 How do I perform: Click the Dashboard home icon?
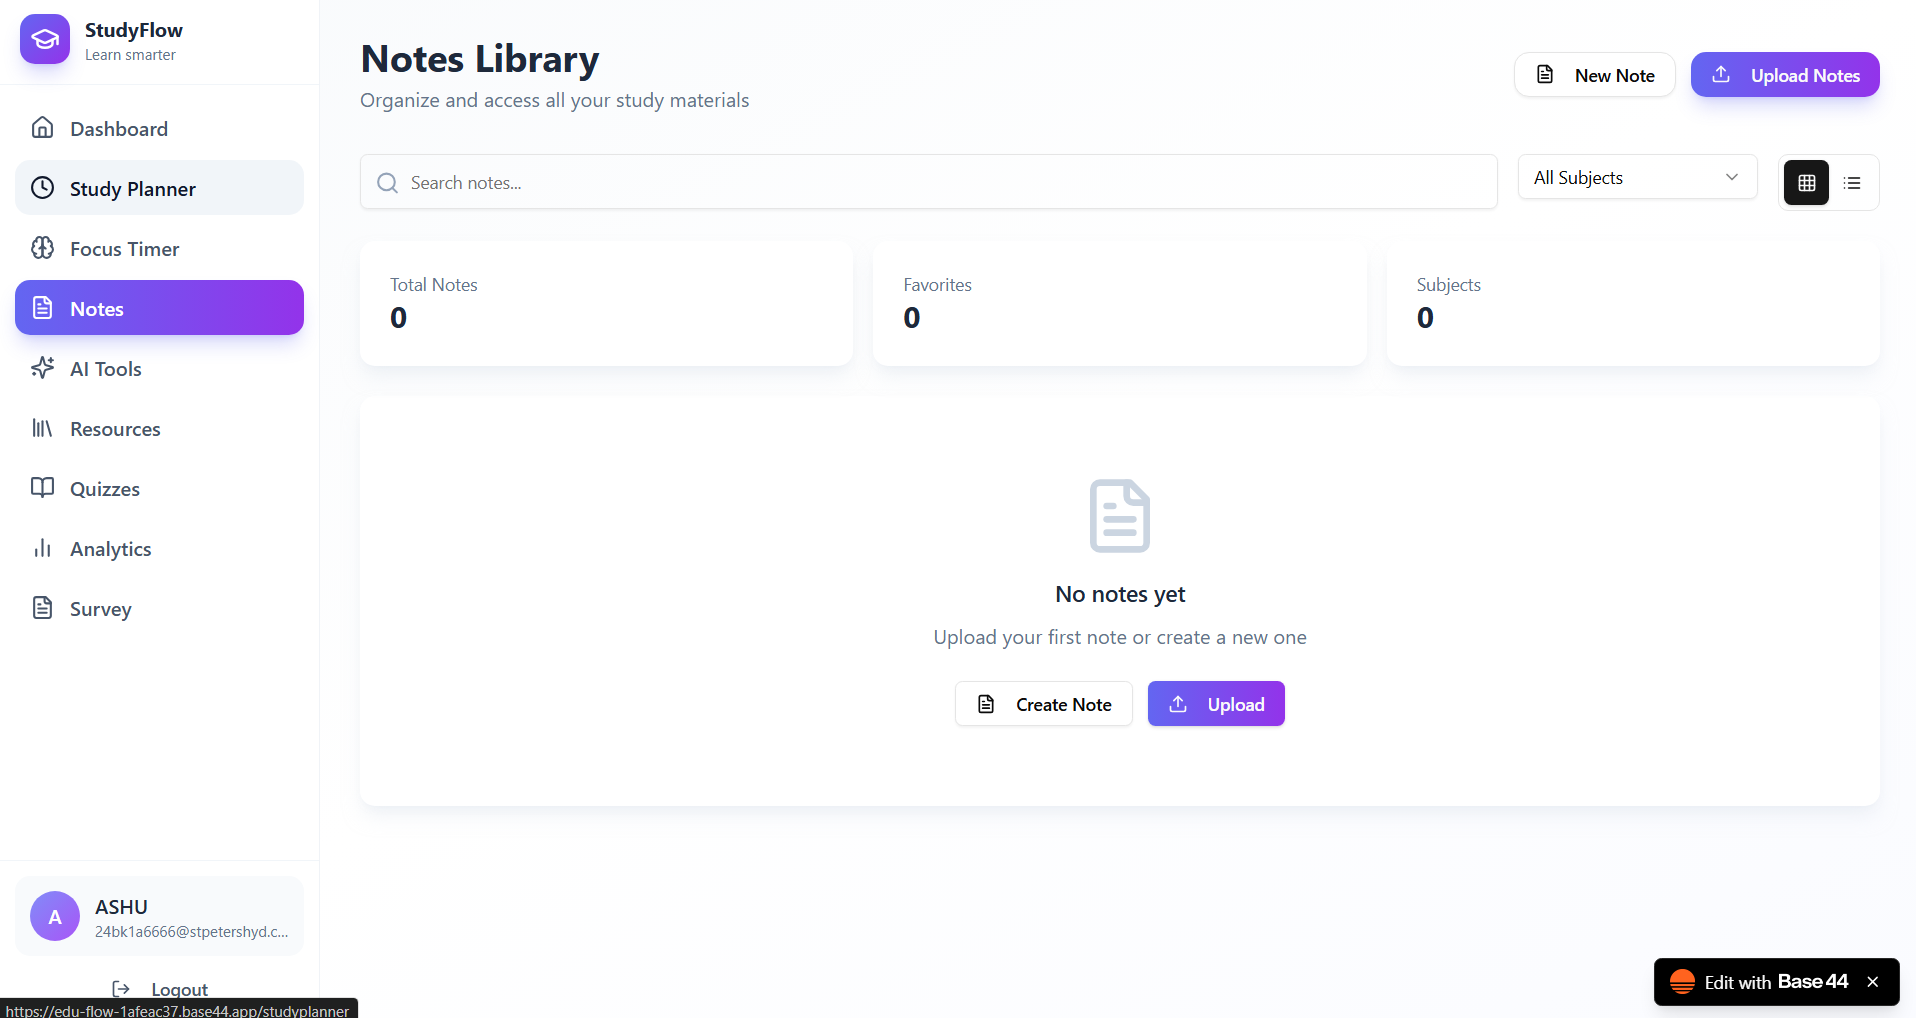[x=42, y=127]
